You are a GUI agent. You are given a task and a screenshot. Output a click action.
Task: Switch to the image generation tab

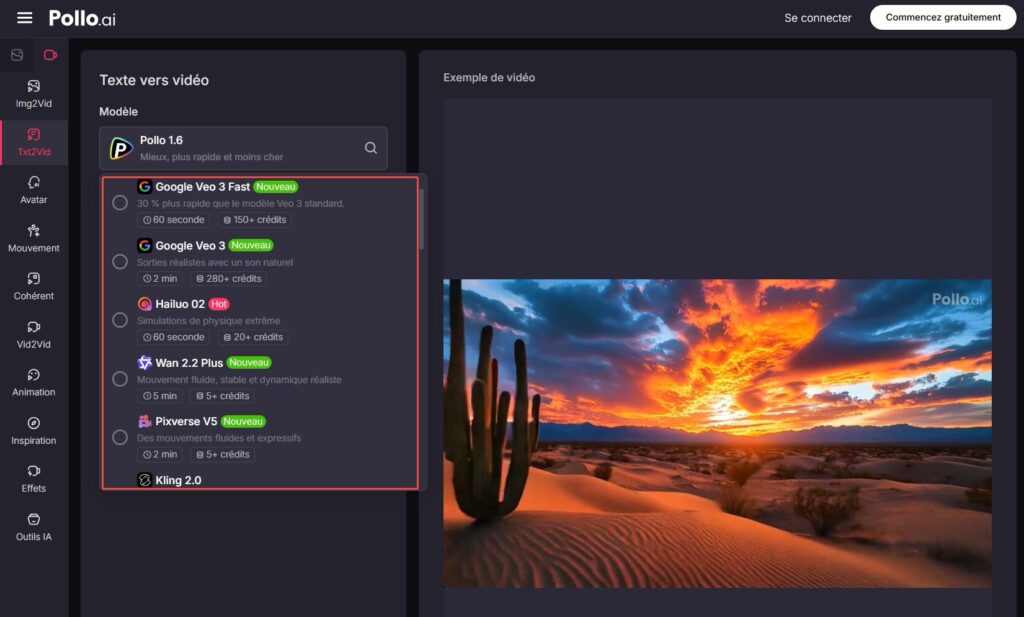[16, 55]
